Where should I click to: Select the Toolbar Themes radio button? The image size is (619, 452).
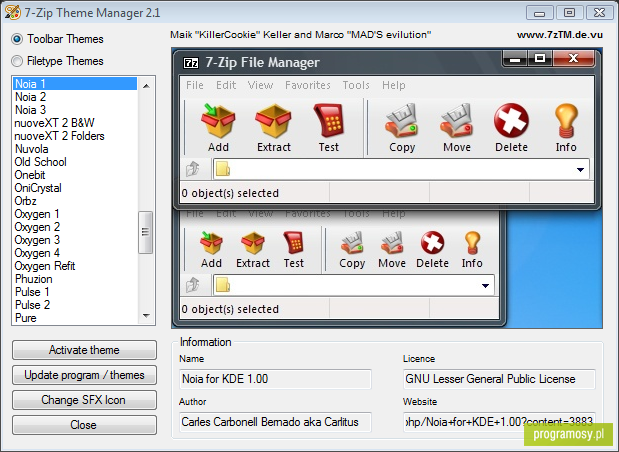pyautogui.click(x=17, y=39)
